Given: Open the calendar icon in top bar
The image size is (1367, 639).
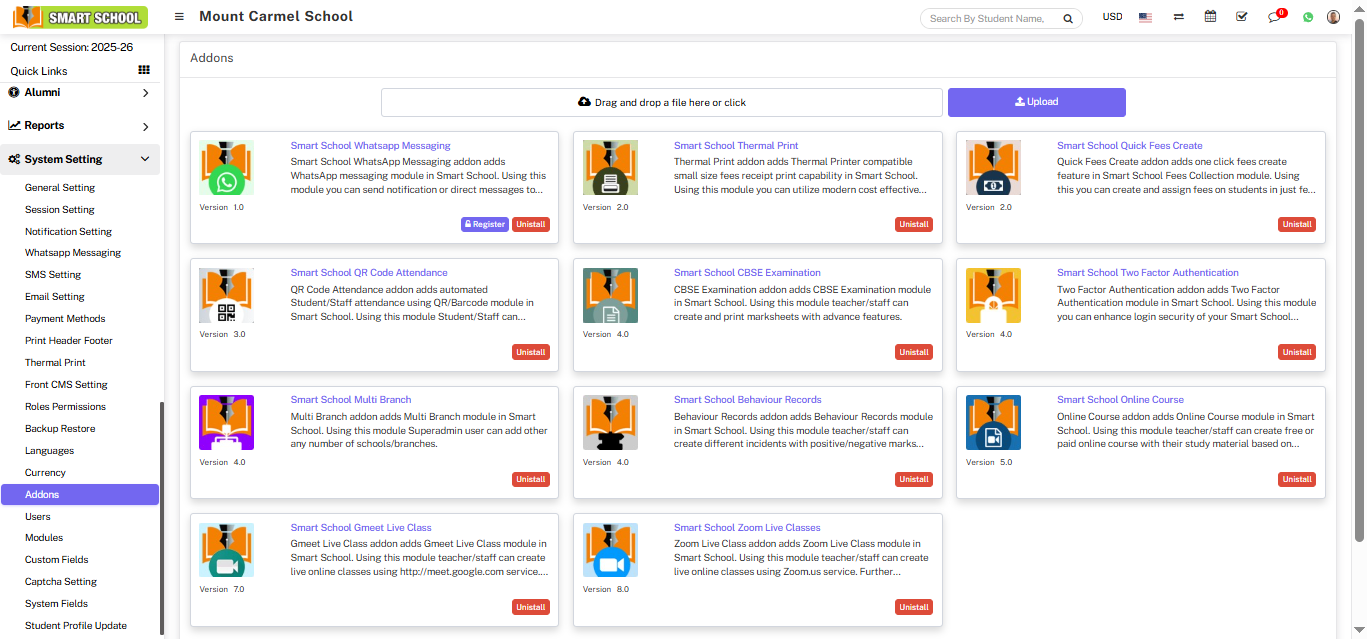Looking at the screenshot, I should (x=1210, y=17).
